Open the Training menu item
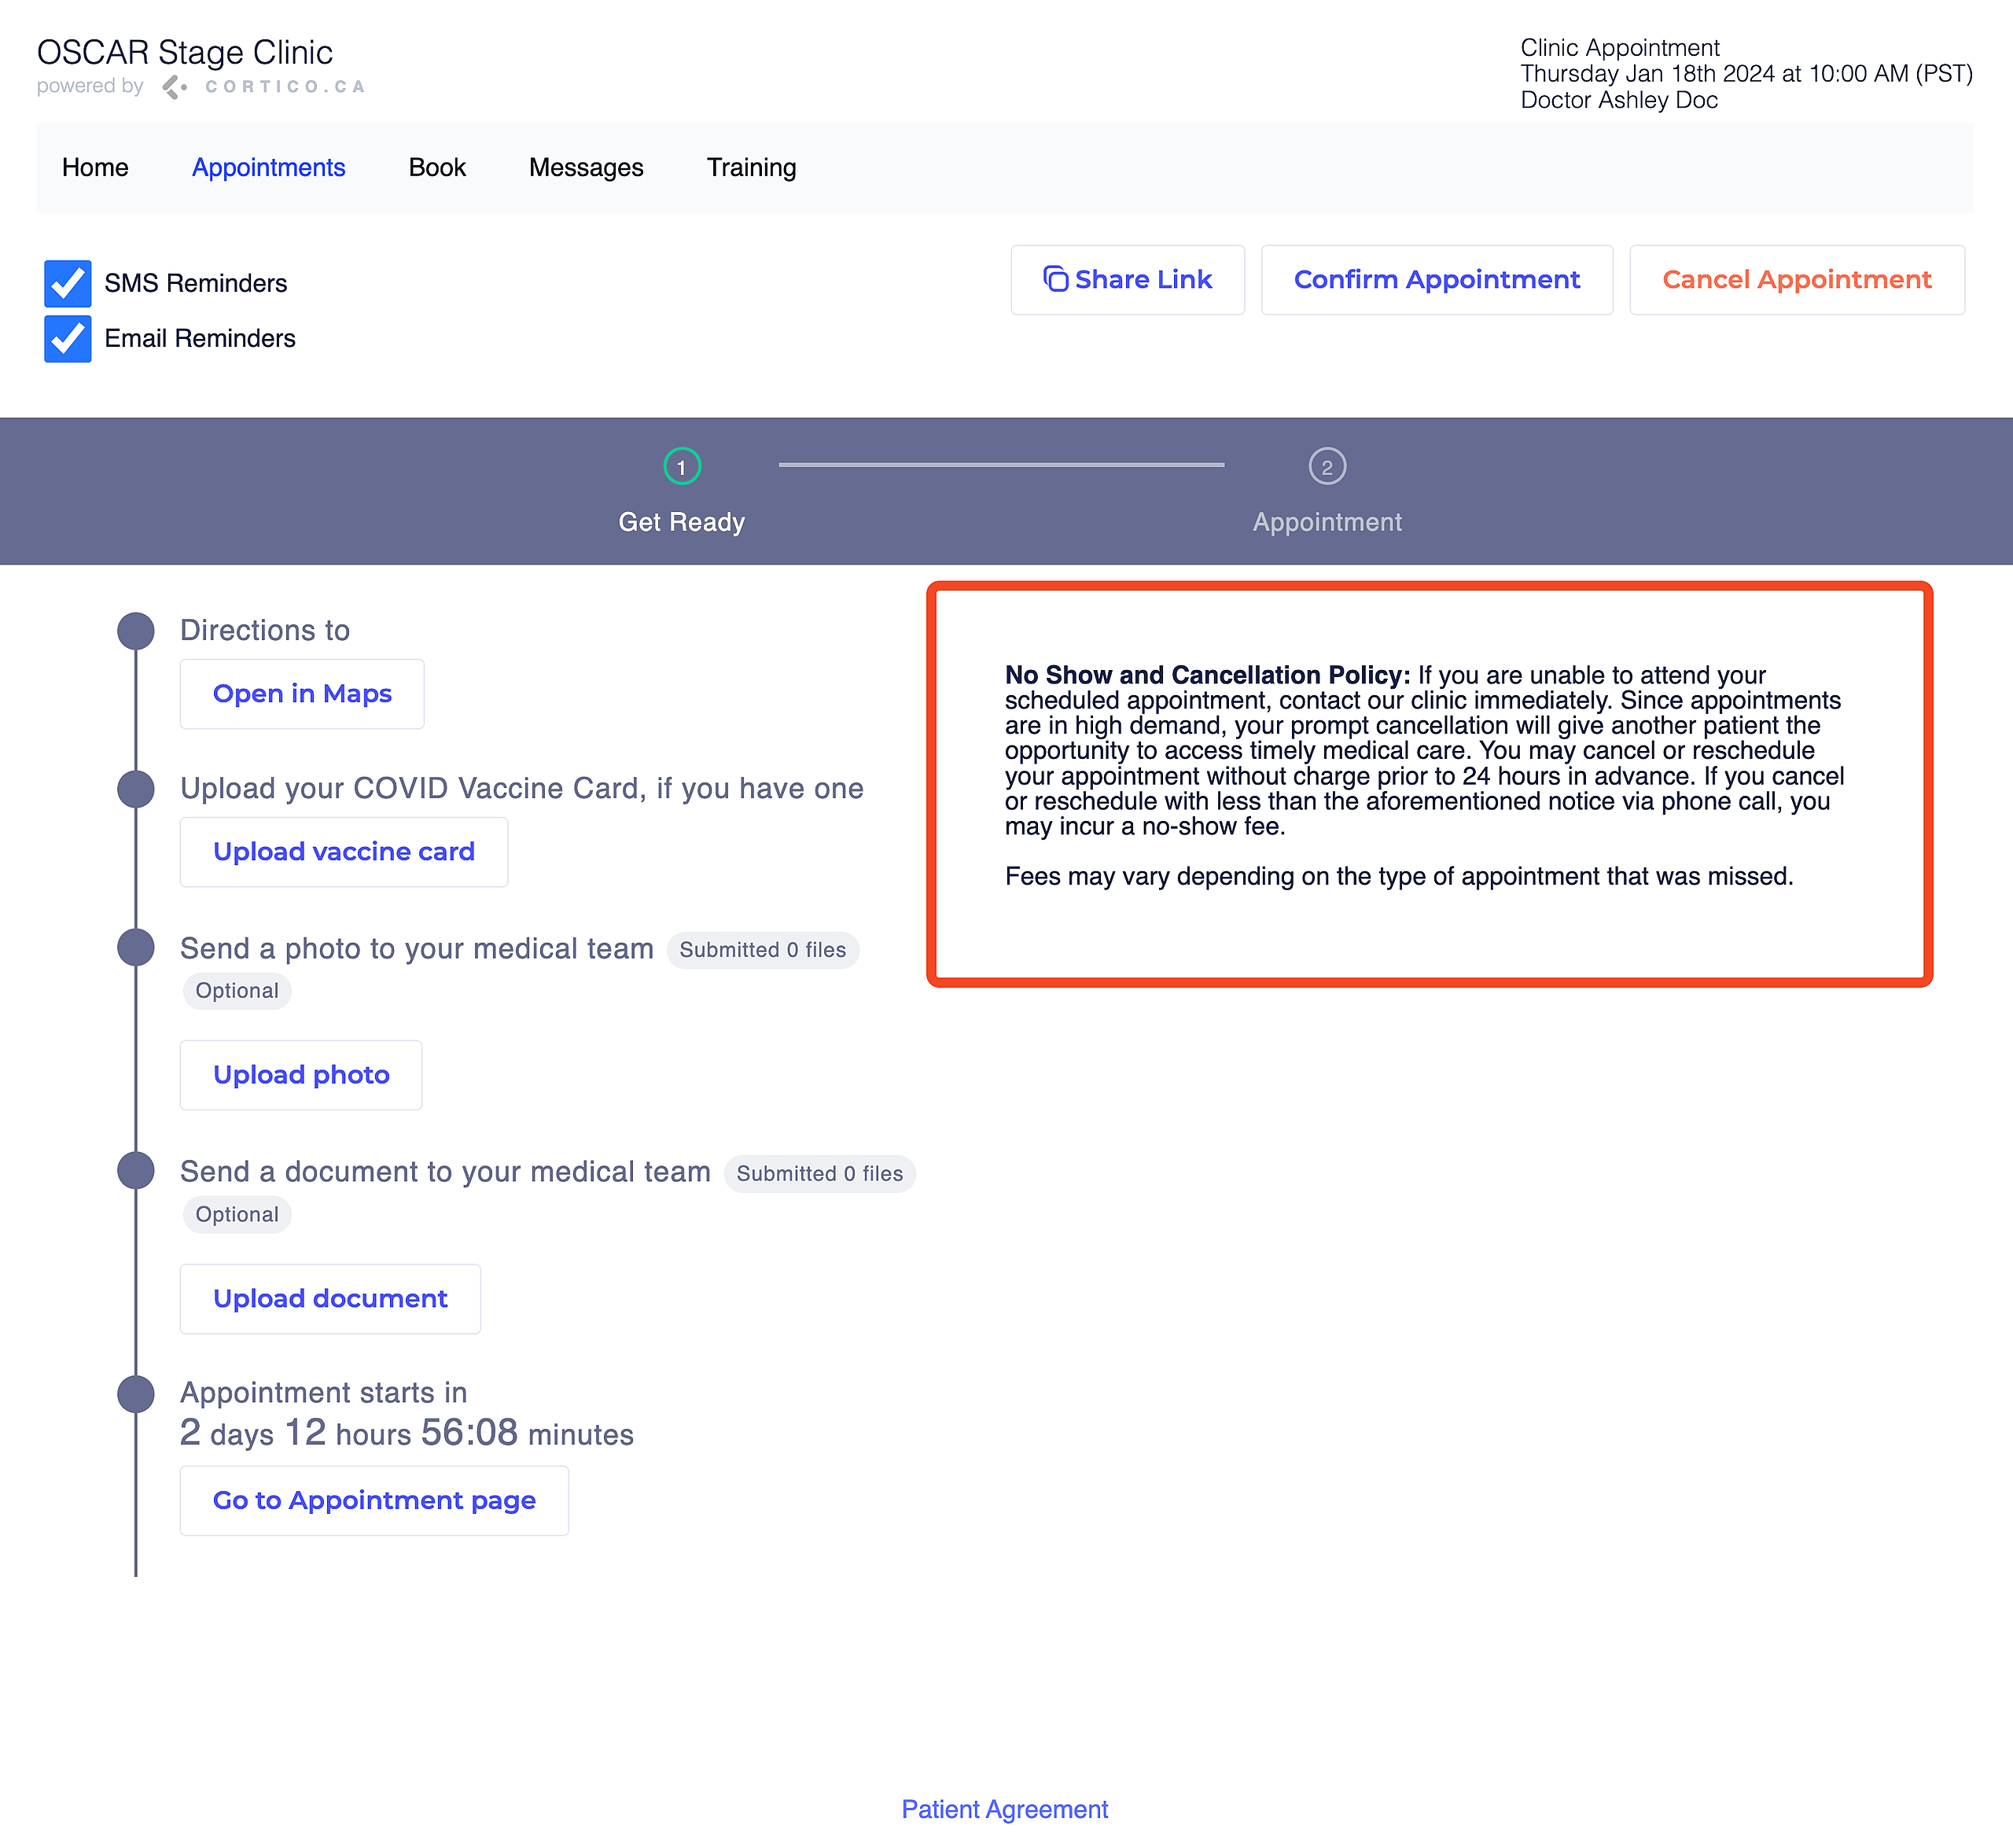Viewport: 2013px width, 1848px height. point(751,167)
